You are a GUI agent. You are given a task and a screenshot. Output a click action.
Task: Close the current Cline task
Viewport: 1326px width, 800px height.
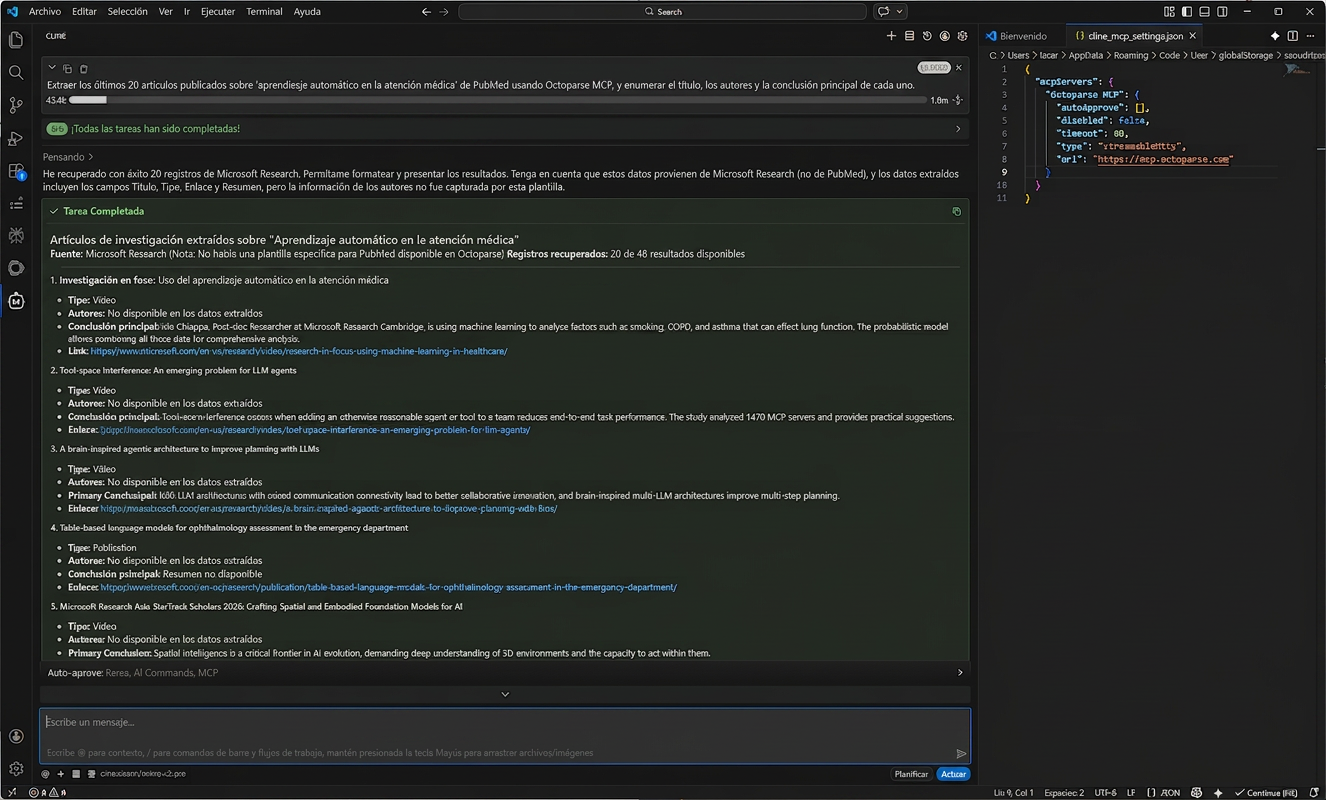[x=959, y=68]
